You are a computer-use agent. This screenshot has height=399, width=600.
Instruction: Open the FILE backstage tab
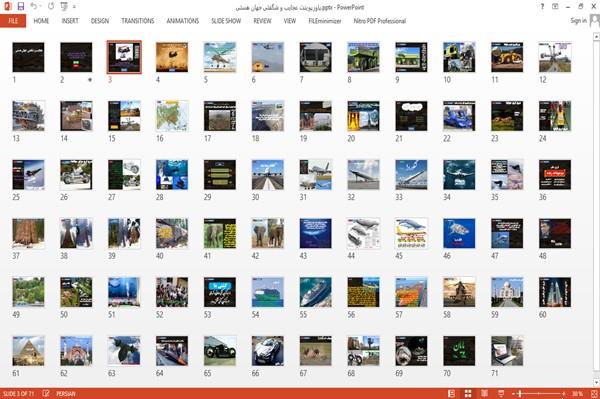coord(13,21)
